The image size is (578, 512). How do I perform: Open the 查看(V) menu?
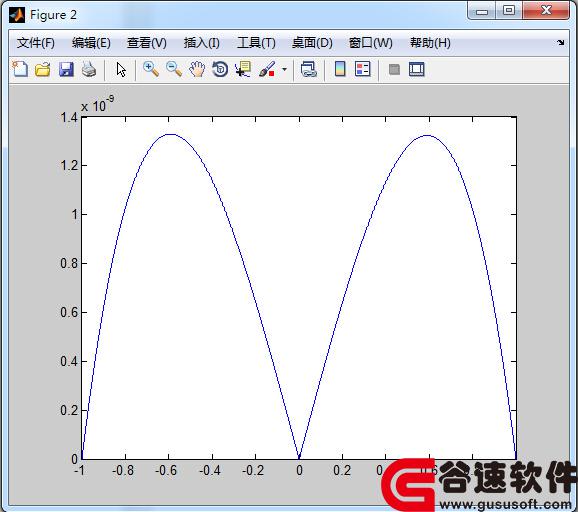(x=147, y=43)
